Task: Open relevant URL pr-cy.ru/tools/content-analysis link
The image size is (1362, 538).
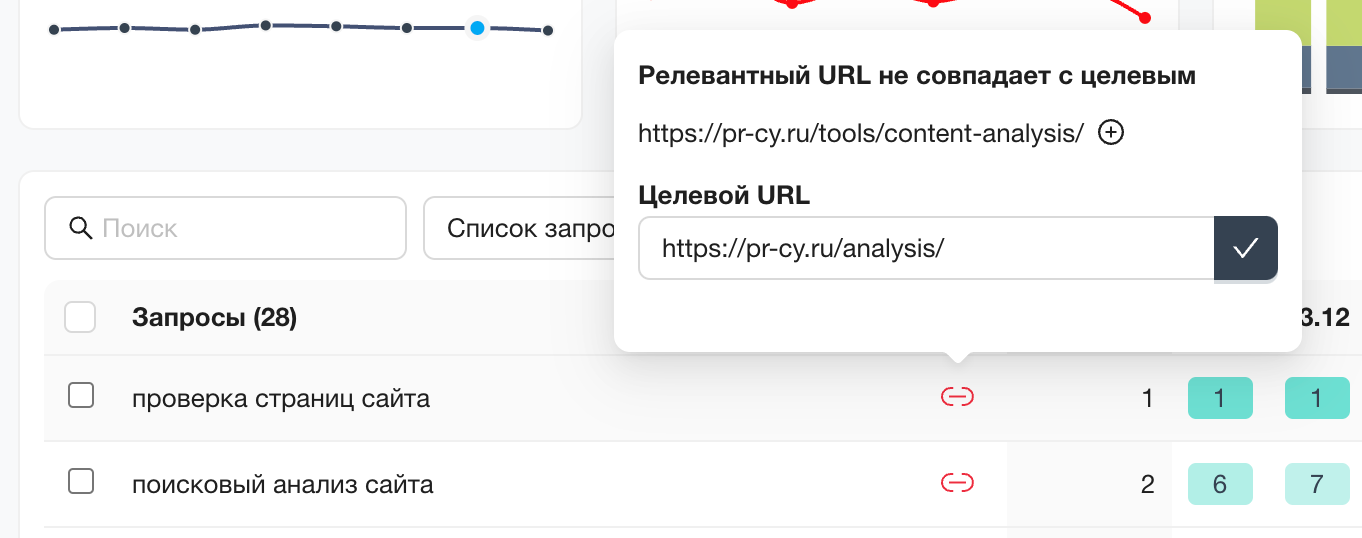Action: click(860, 133)
